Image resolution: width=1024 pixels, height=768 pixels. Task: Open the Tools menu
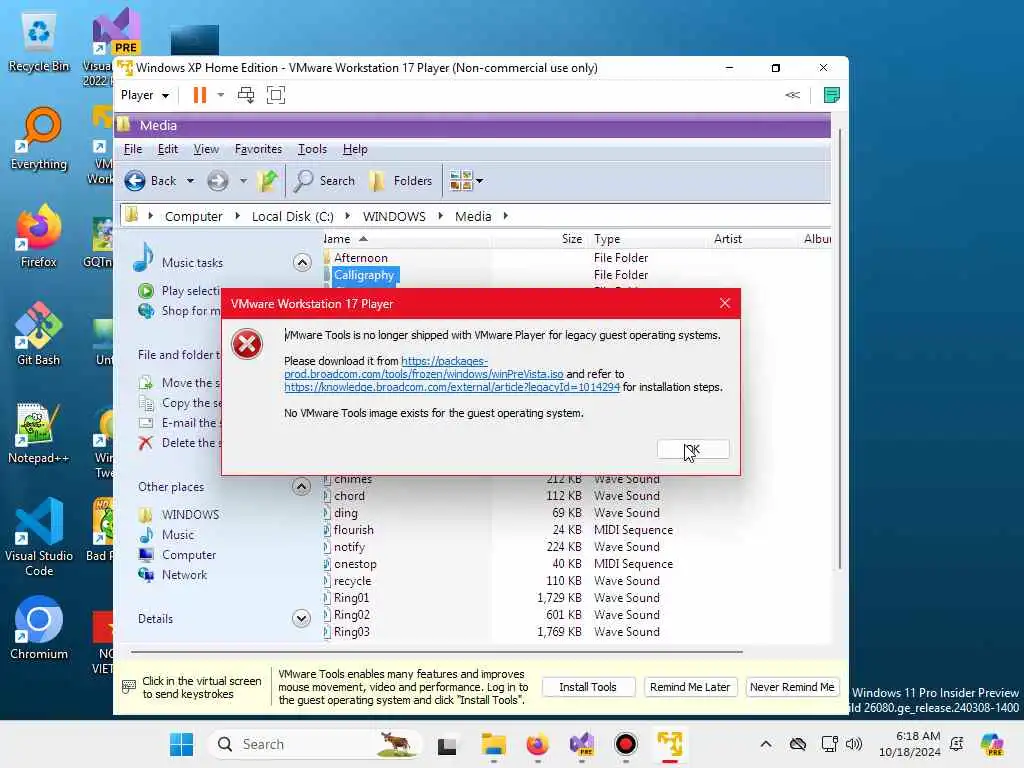pos(312,149)
